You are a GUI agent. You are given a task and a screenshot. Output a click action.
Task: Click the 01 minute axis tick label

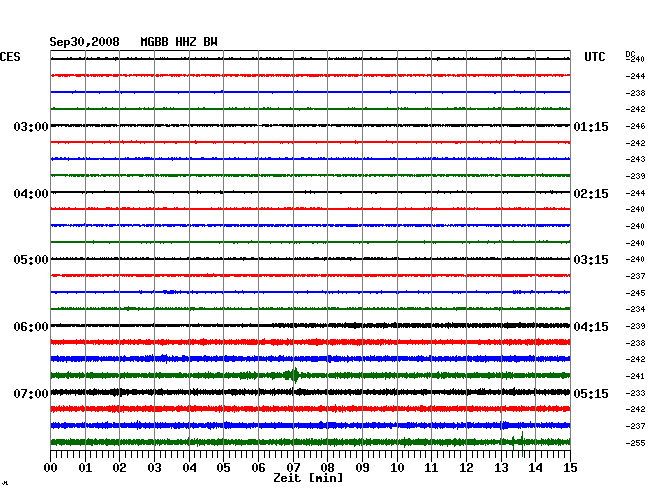pos(85,467)
